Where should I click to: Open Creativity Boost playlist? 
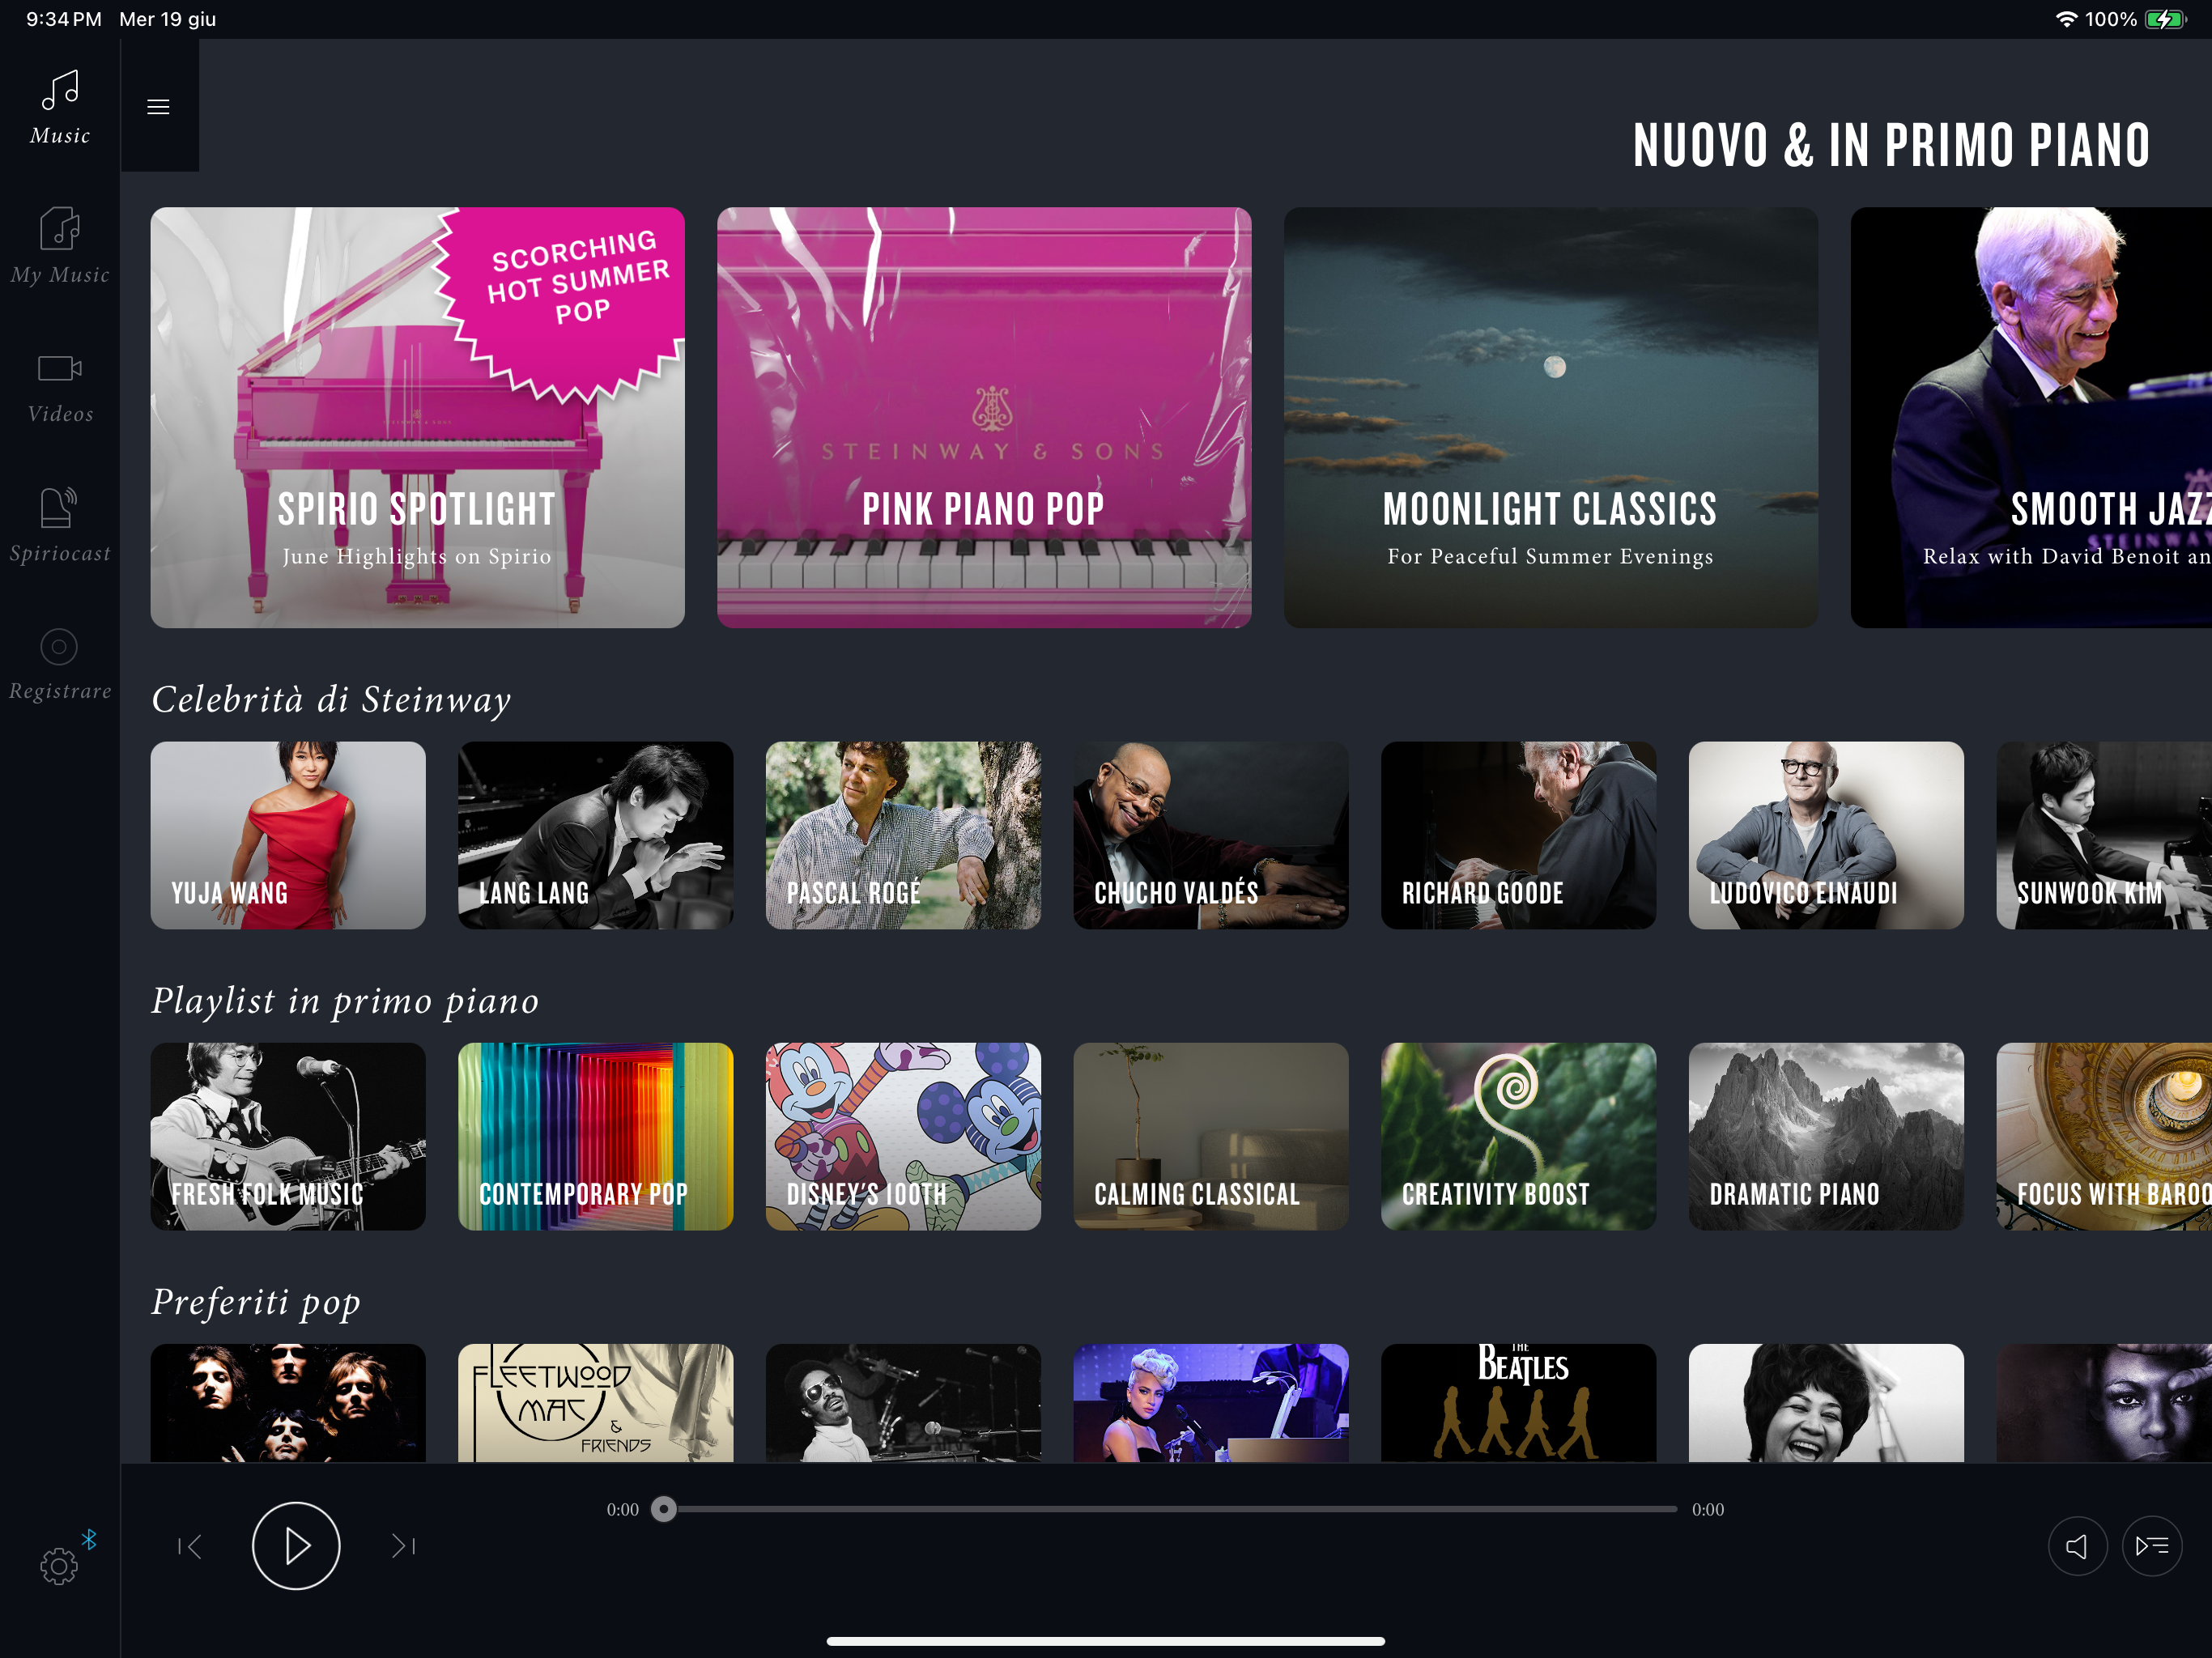tap(1518, 1136)
